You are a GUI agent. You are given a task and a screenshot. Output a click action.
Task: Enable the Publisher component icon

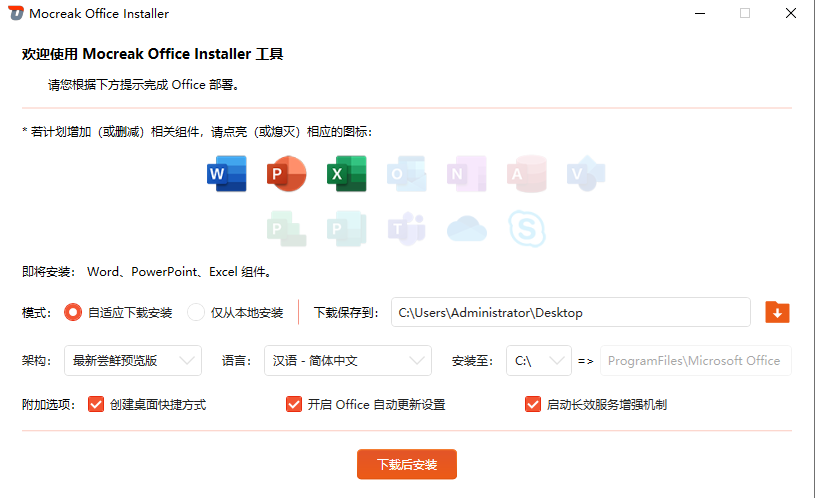click(x=347, y=229)
